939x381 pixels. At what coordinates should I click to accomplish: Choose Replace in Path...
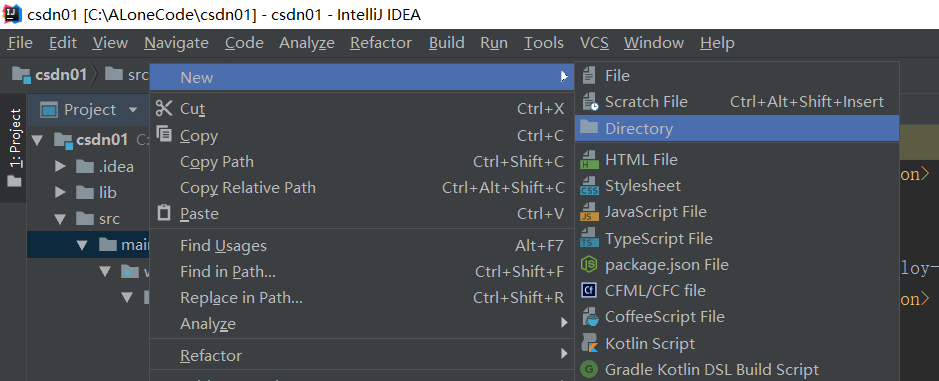pos(362,298)
